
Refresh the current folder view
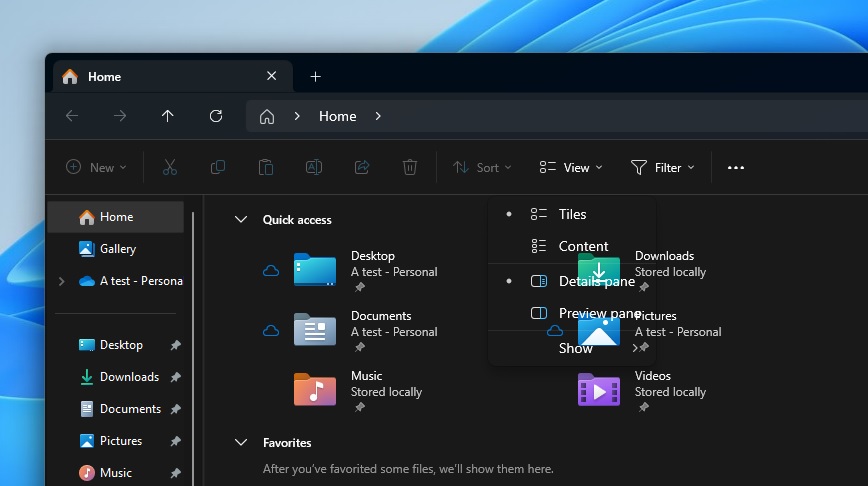216,116
